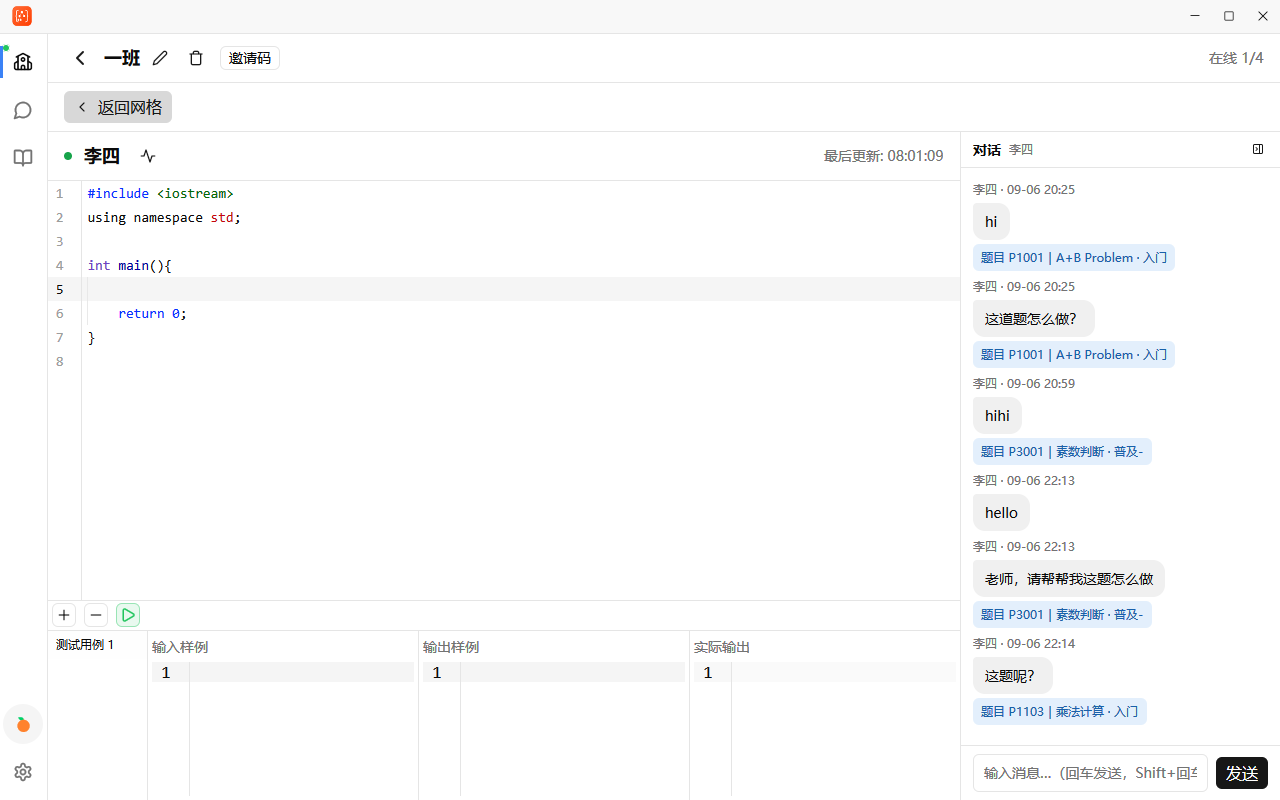Click the "hihi" chat message bubble
This screenshot has height=800, width=1280.
pyautogui.click(x=997, y=416)
